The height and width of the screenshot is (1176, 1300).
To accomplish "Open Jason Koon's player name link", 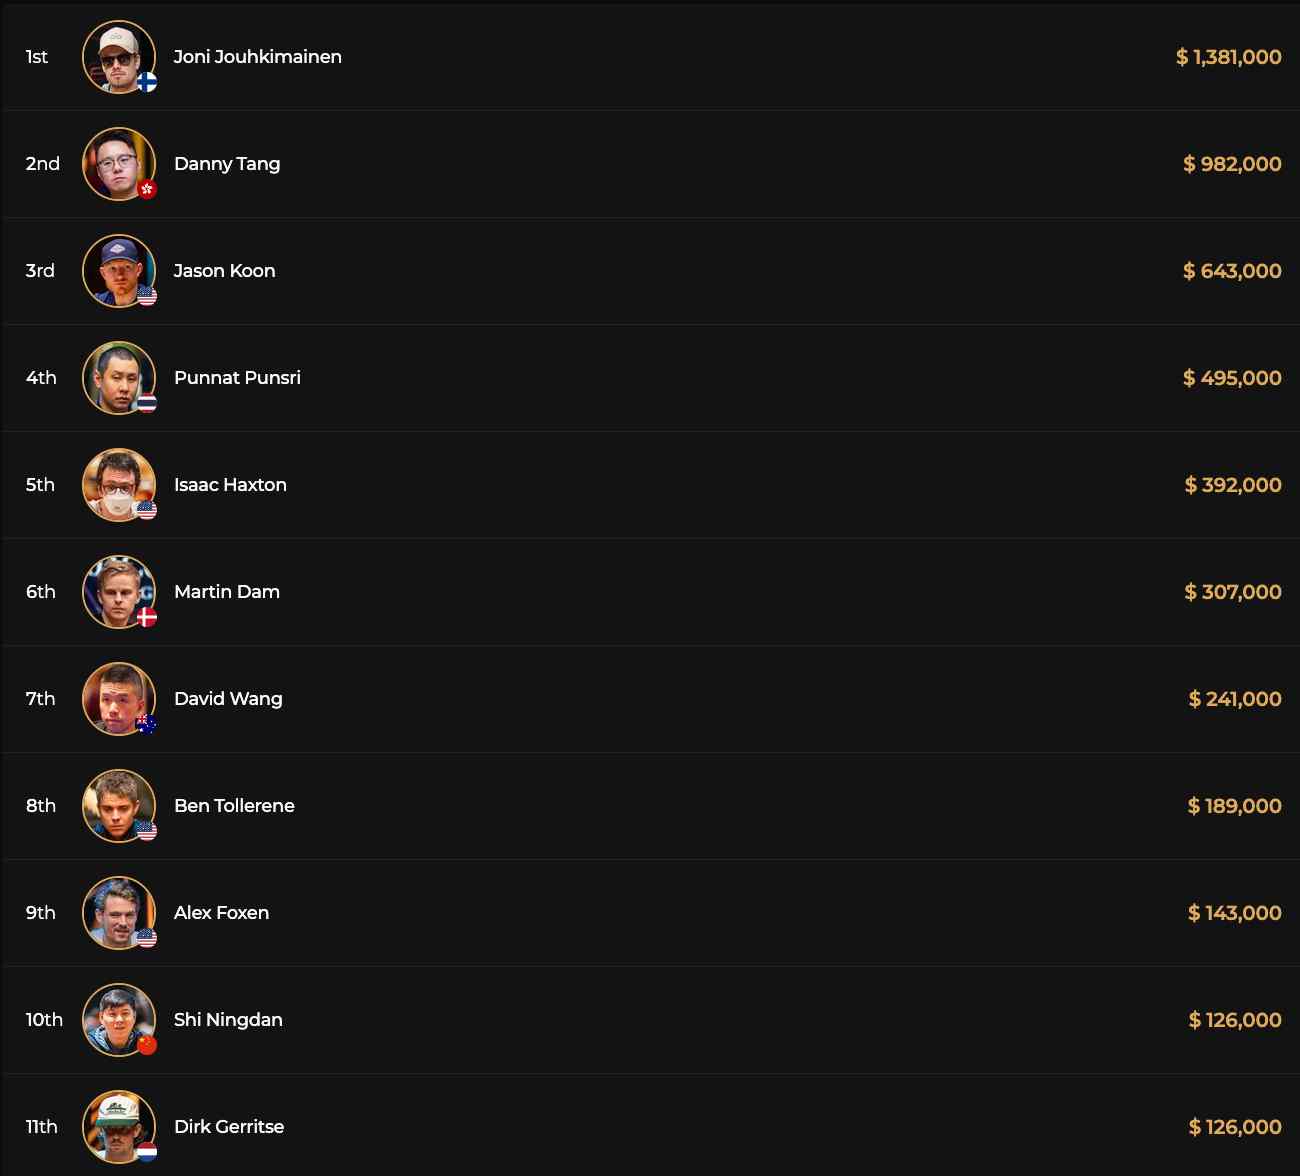I will (x=224, y=271).
